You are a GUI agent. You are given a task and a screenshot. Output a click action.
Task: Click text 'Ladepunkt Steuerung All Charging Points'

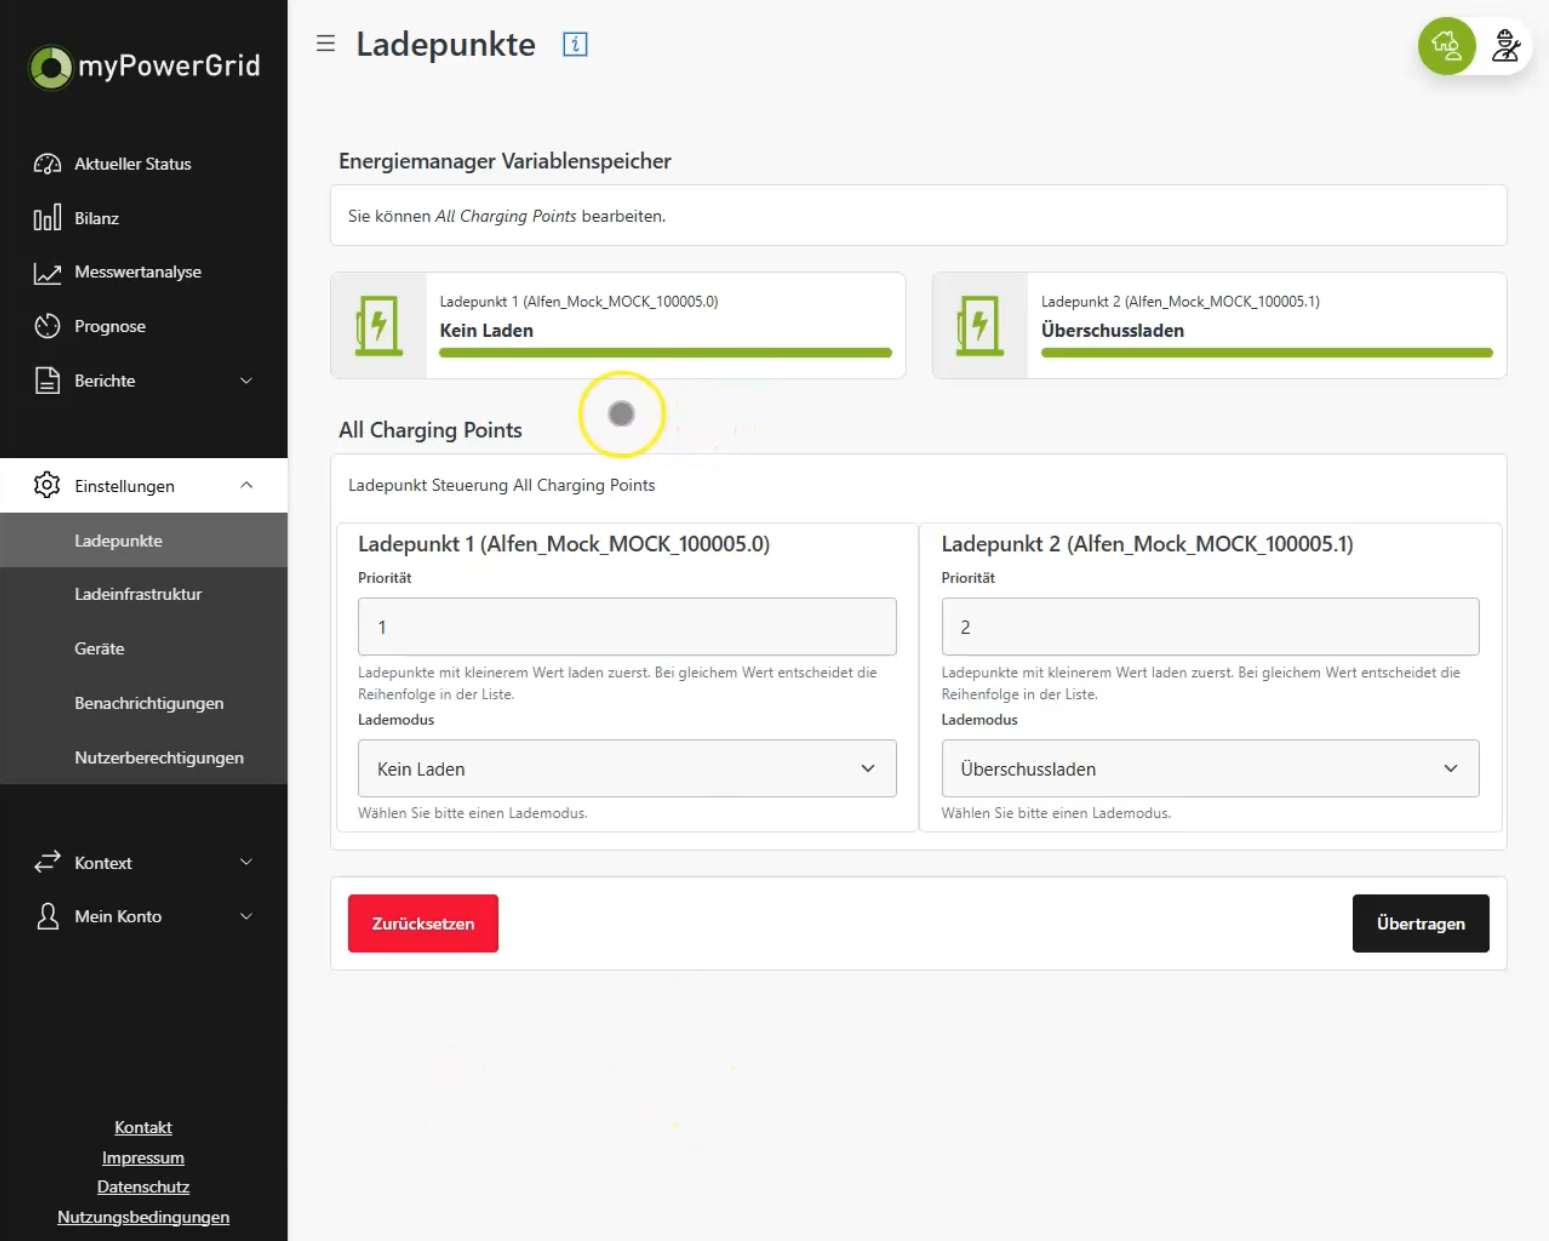click(501, 485)
